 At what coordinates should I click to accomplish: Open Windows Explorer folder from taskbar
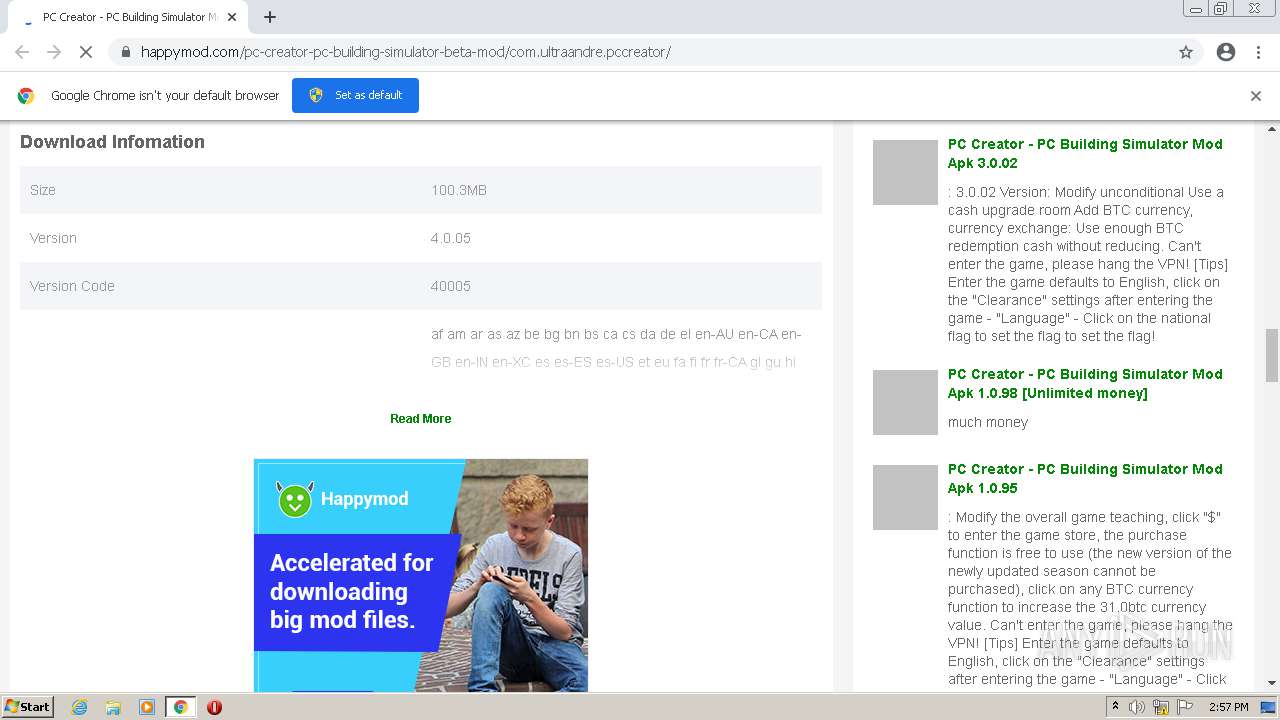point(113,707)
